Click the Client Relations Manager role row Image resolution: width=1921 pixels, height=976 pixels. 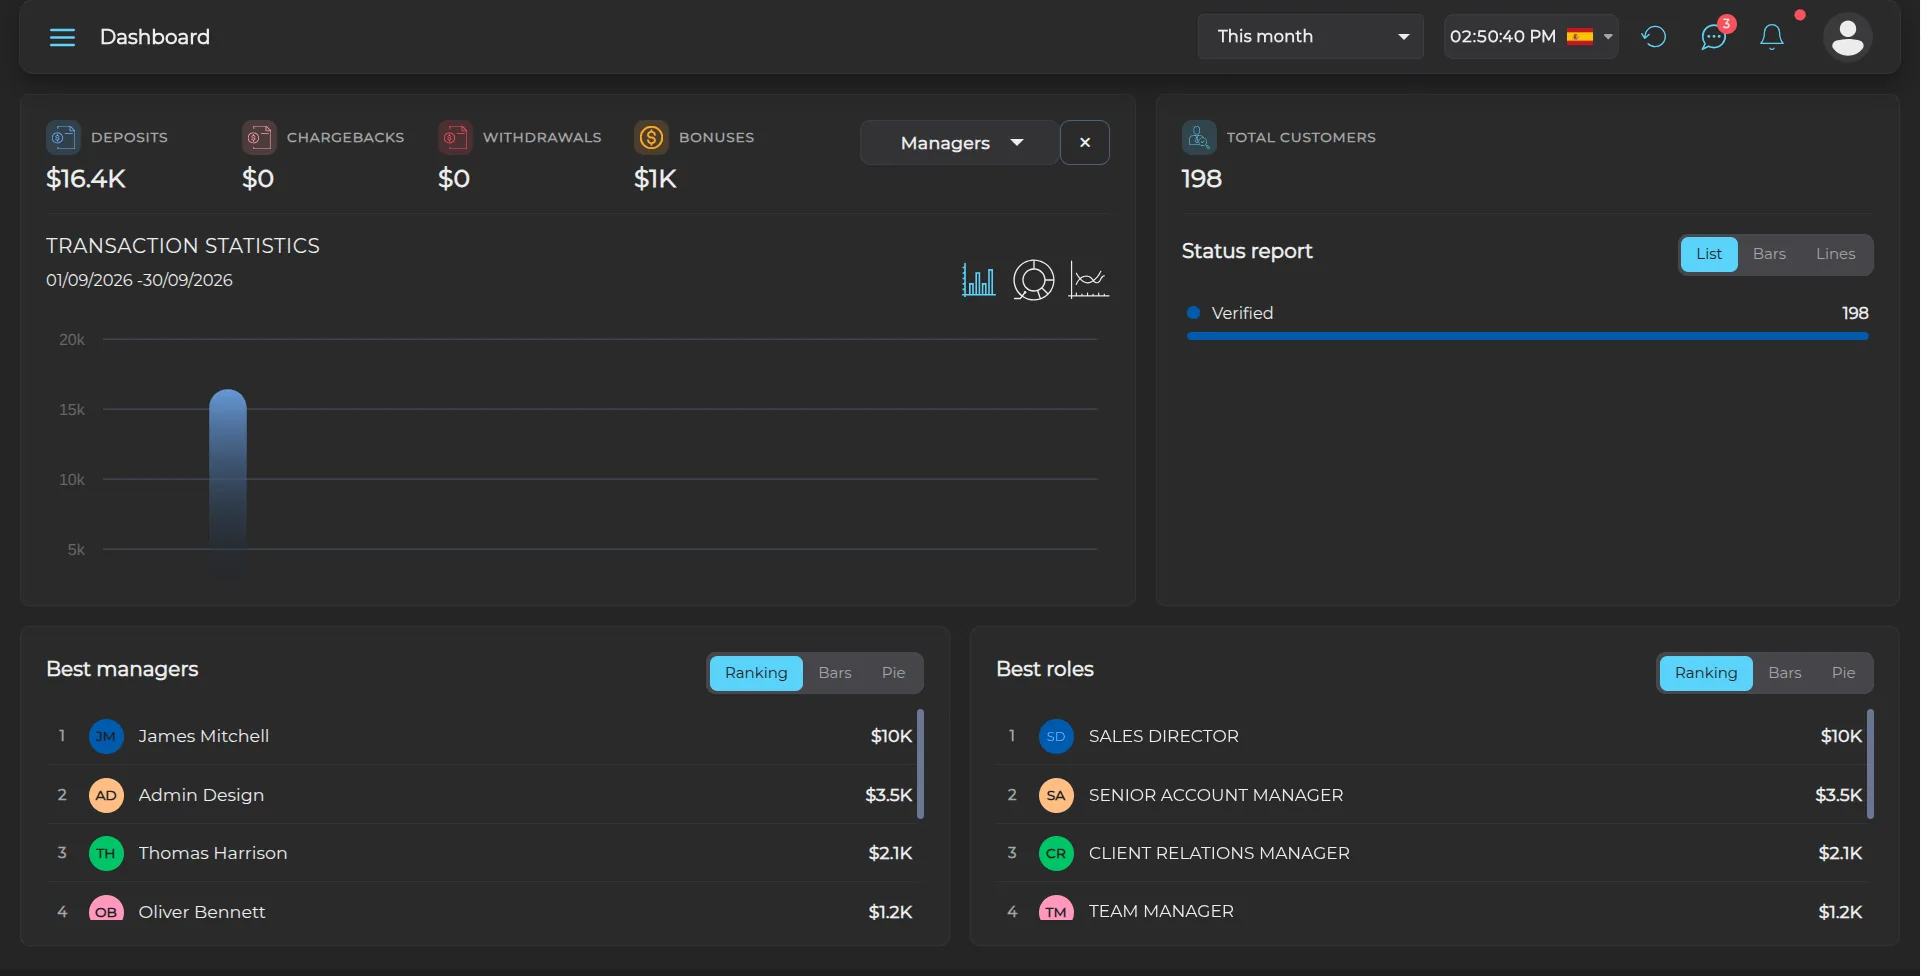[x=1431, y=854]
